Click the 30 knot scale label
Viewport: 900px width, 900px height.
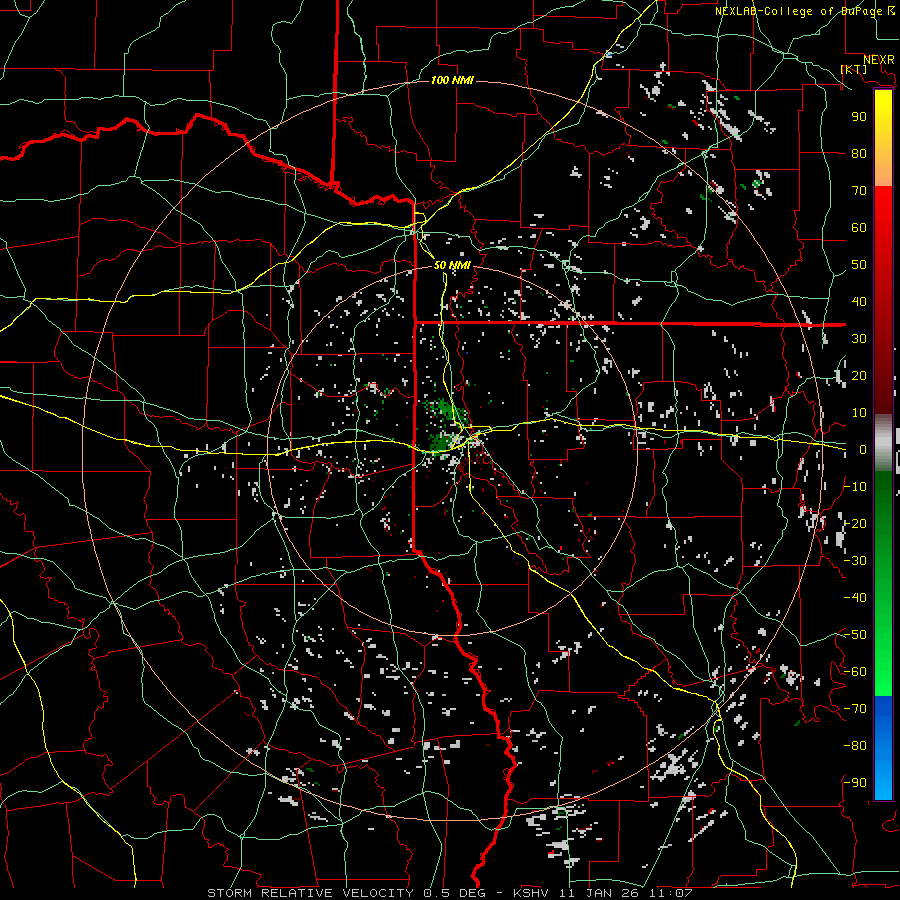click(859, 339)
